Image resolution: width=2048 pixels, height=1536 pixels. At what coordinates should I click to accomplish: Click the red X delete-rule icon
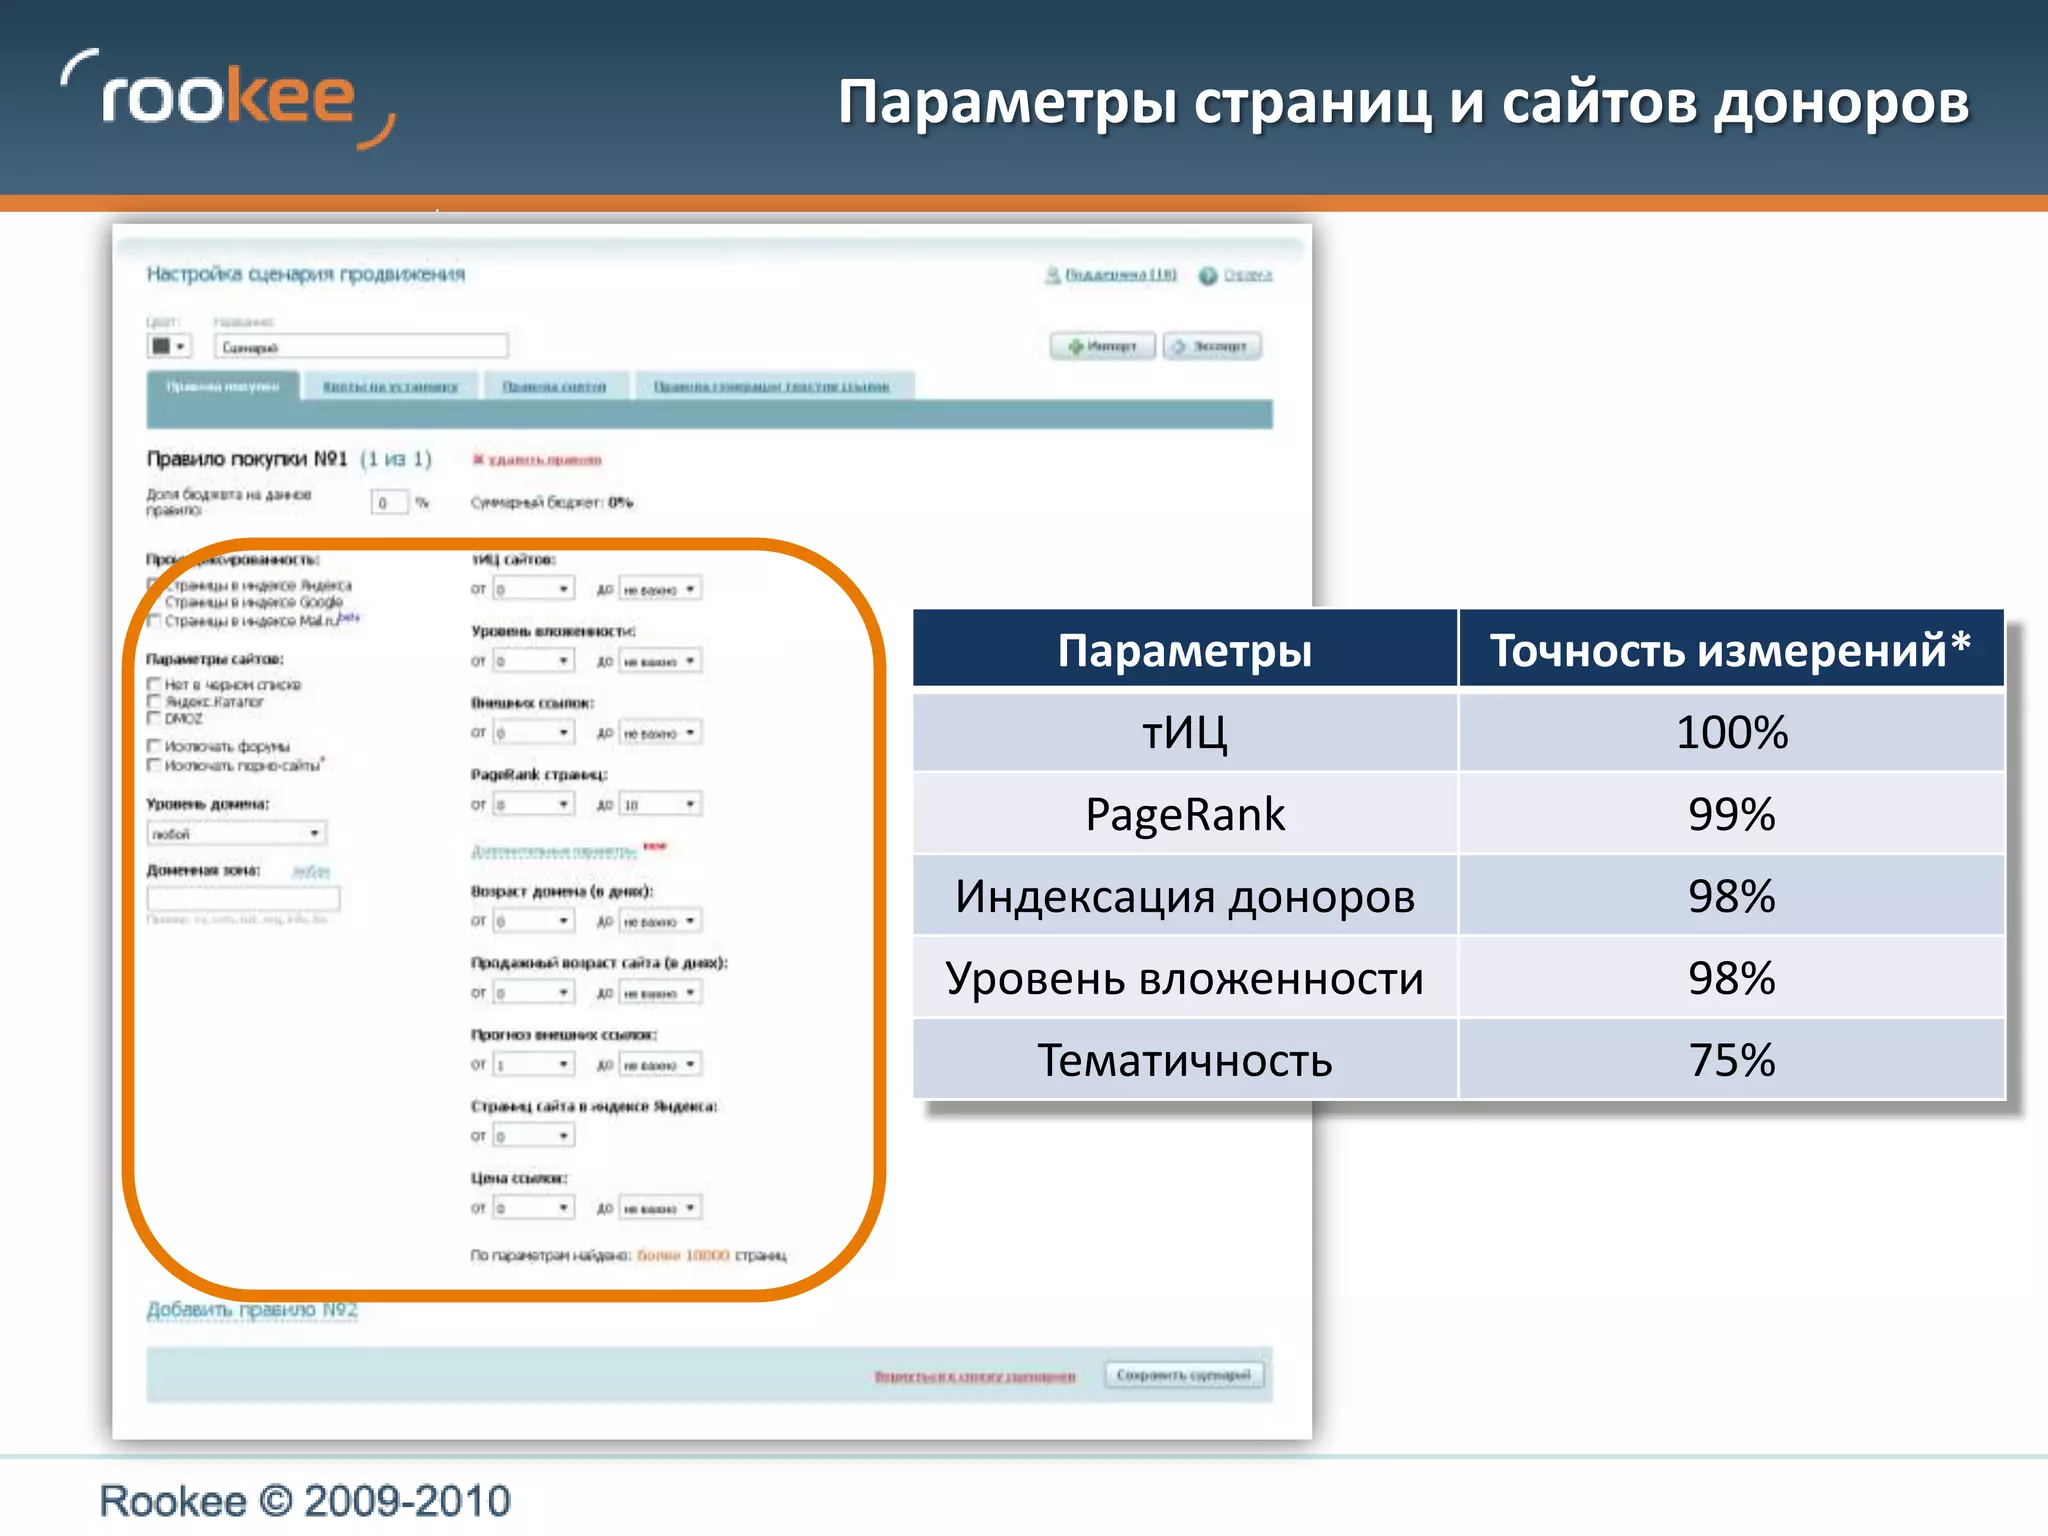pyautogui.click(x=478, y=459)
